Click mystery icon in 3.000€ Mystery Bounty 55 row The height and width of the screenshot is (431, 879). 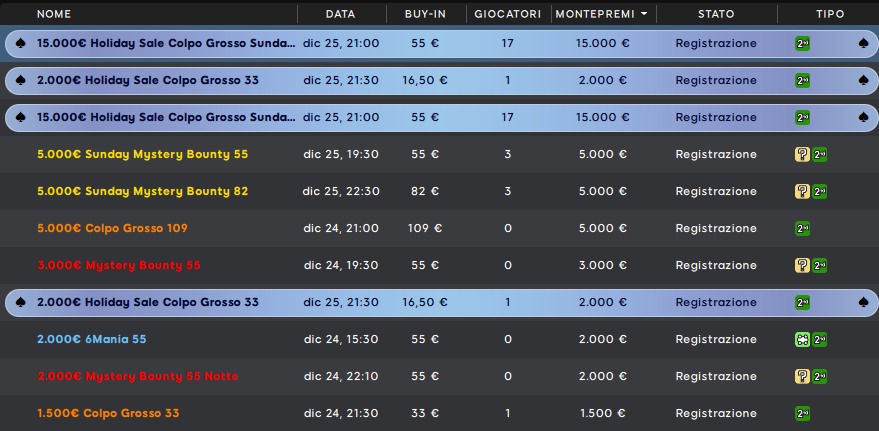pyautogui.click(x=802, y=266)
